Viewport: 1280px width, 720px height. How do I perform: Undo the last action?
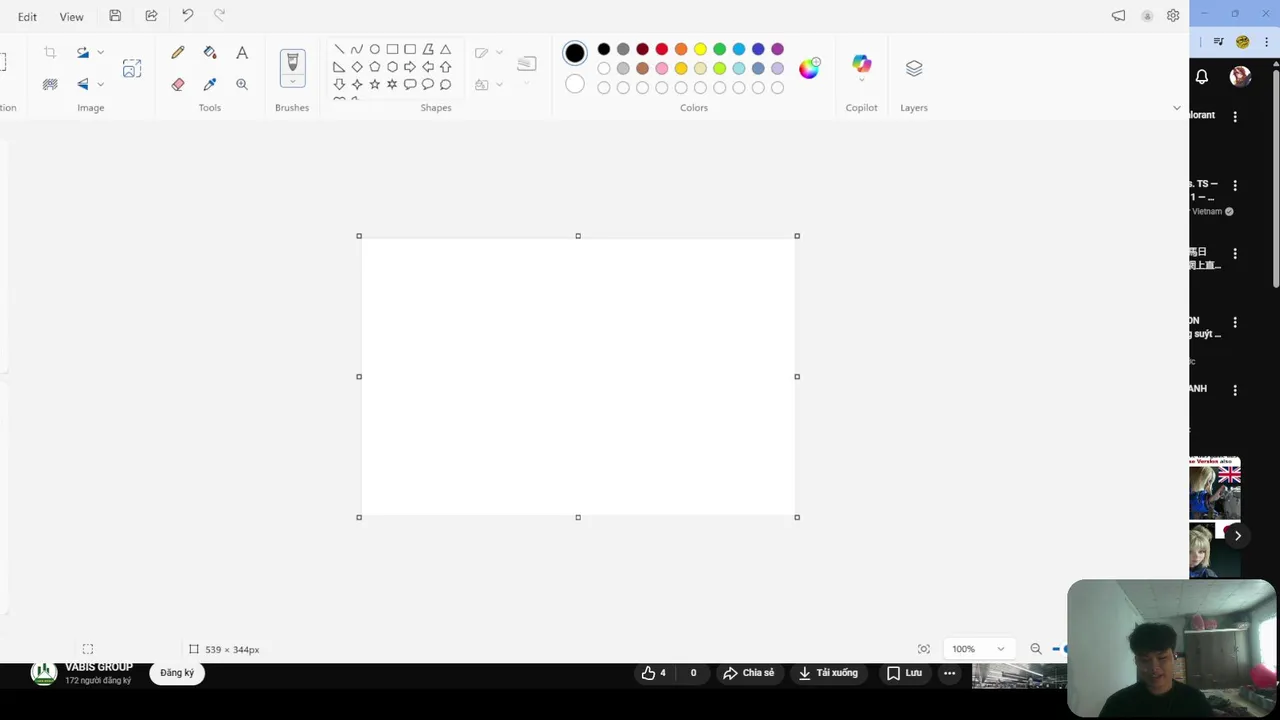(x=187, y=16)
